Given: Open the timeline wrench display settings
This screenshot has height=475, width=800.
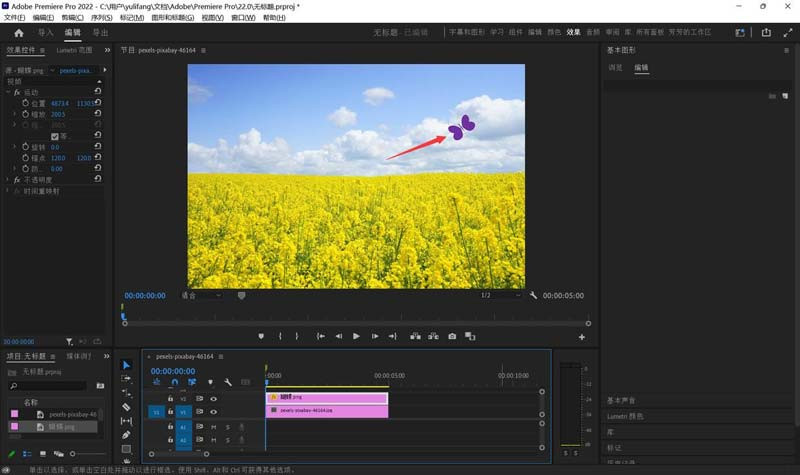Looking at the screenshot, I should point(228,382).
